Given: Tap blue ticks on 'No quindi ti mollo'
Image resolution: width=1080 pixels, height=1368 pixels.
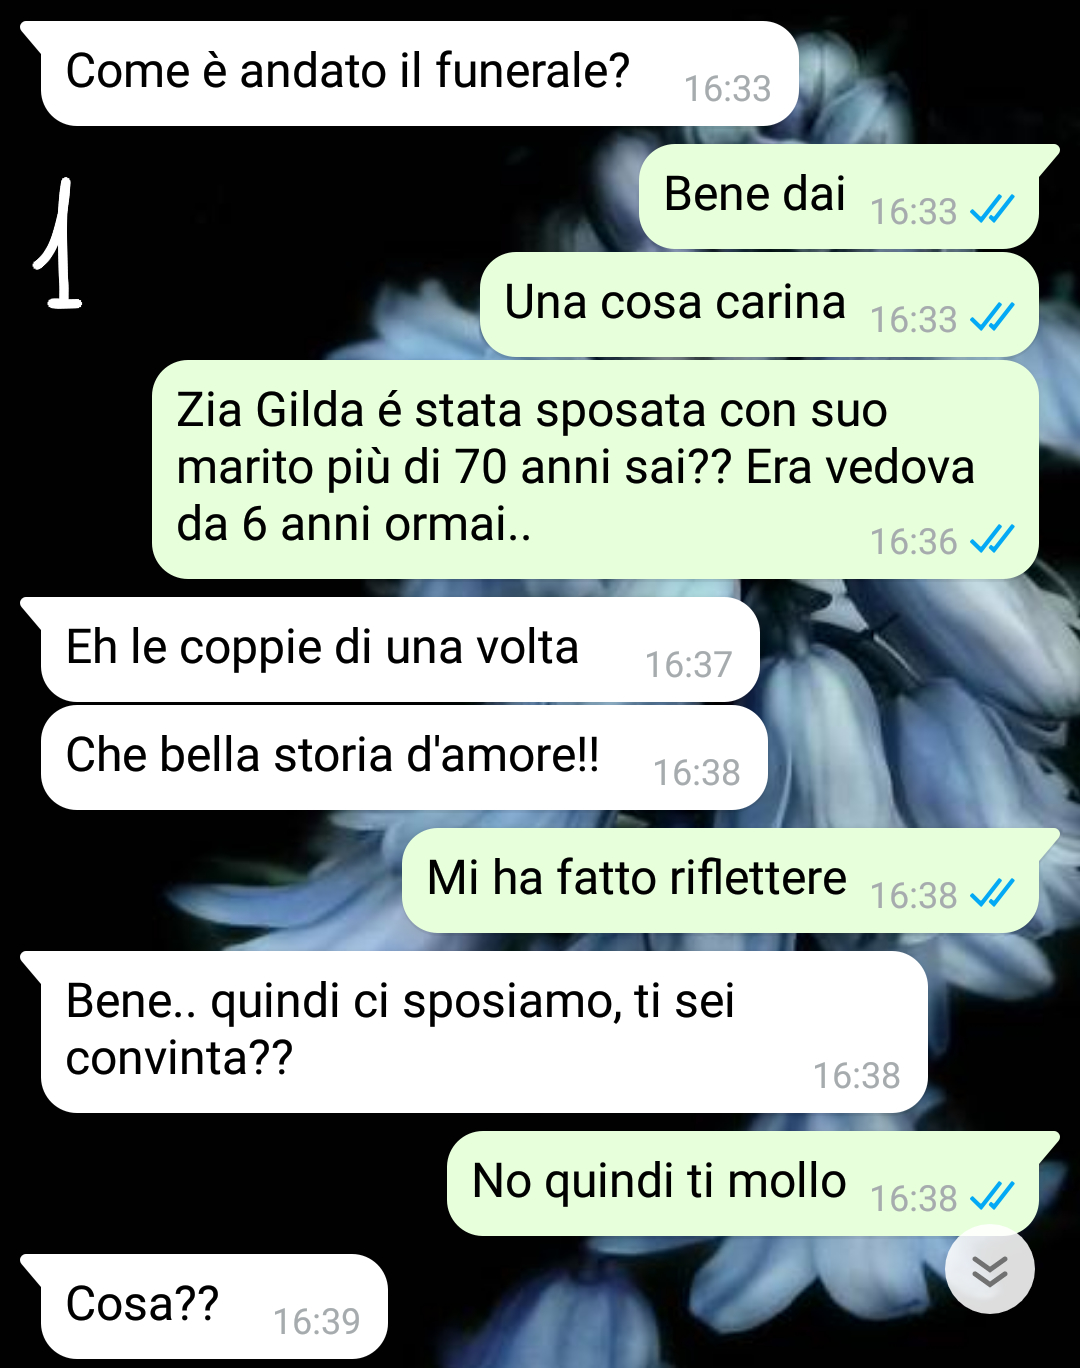Looking at the screenshot, I should pos(992,1196).
